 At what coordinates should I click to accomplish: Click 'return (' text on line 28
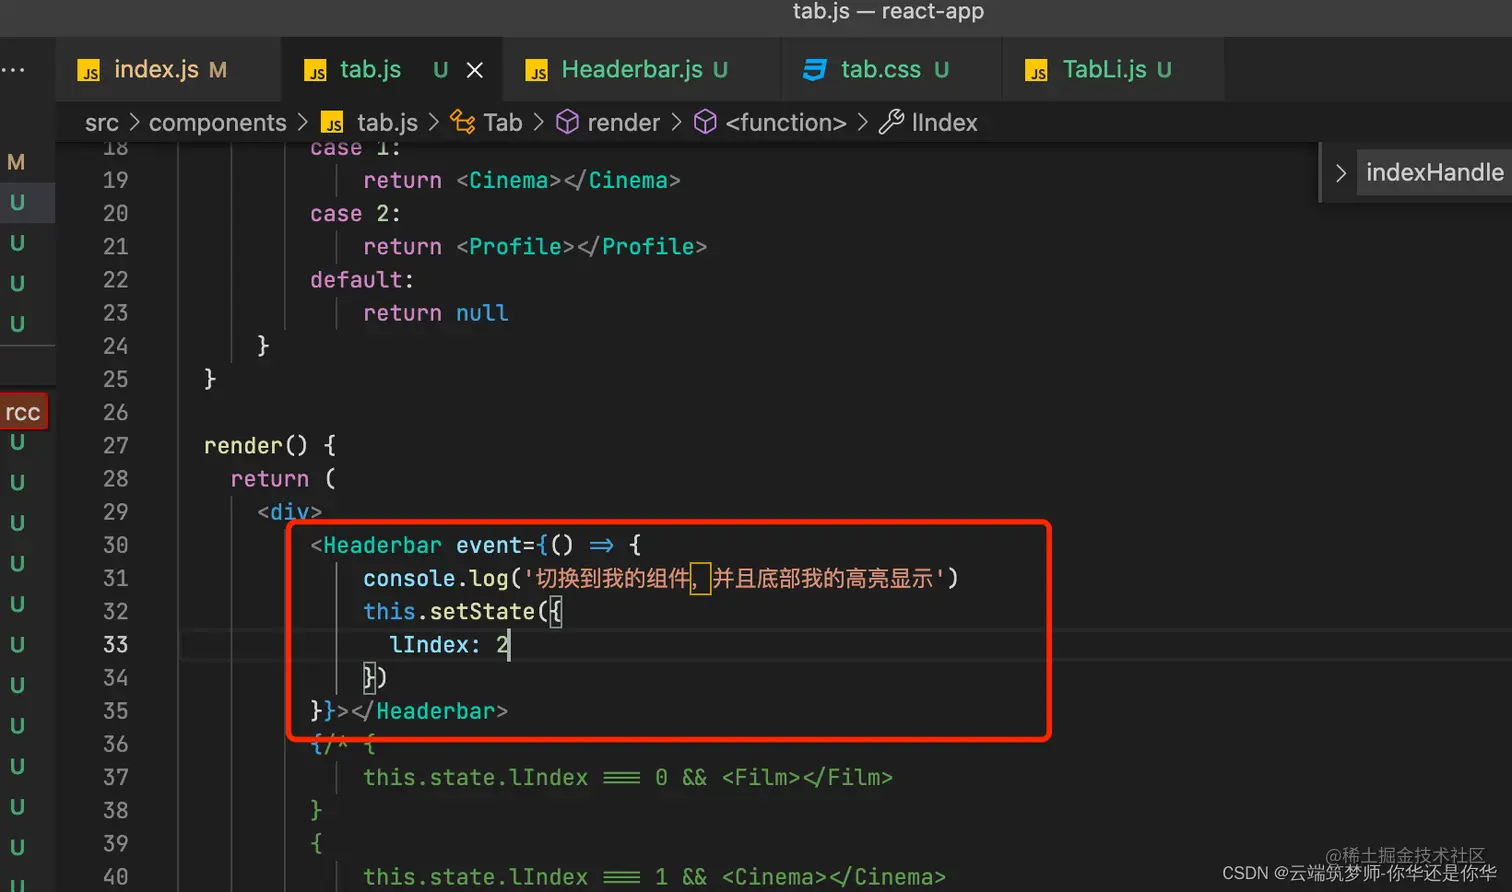tap(283, 479)
